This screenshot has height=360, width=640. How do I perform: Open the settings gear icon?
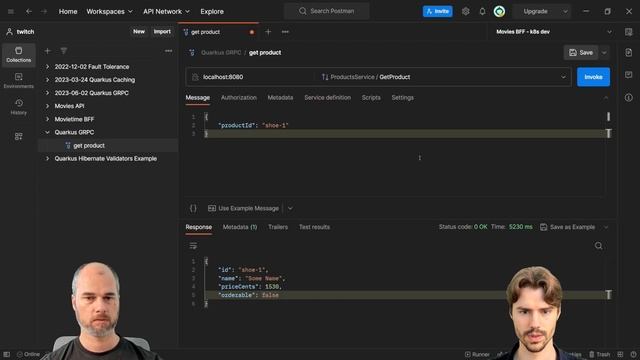pyautogui.click(x=466, y=11)
